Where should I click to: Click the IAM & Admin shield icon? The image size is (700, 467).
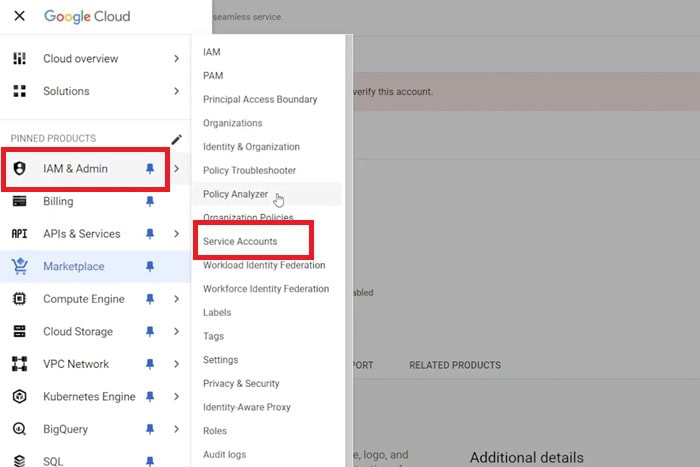coord(19,169)
